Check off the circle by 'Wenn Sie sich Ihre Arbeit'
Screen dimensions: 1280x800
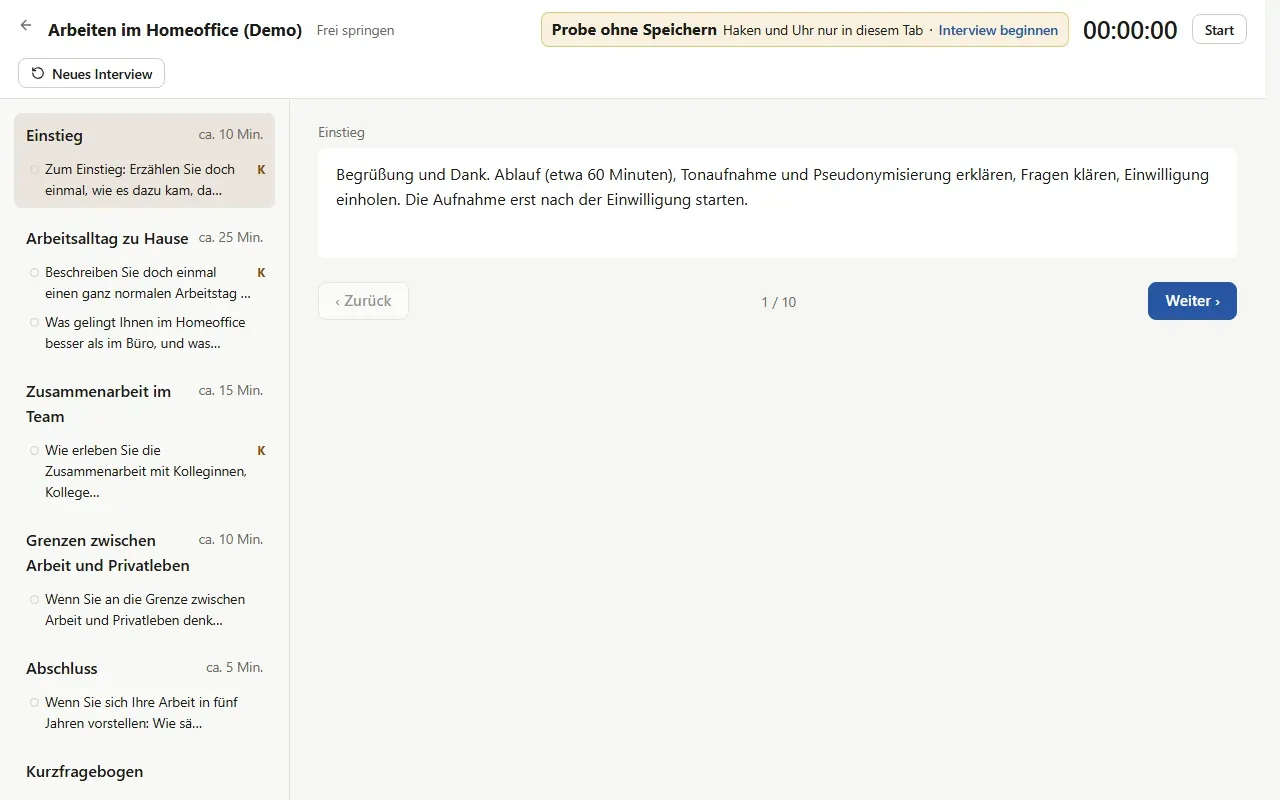tap(34, 702)
